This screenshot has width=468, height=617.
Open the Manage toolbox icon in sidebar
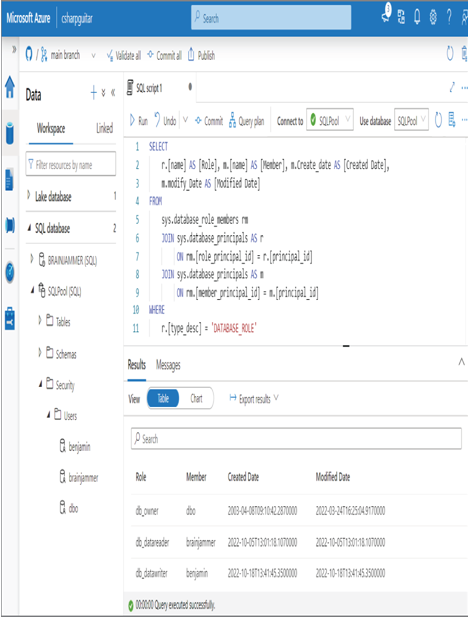[x=10, y=318]
